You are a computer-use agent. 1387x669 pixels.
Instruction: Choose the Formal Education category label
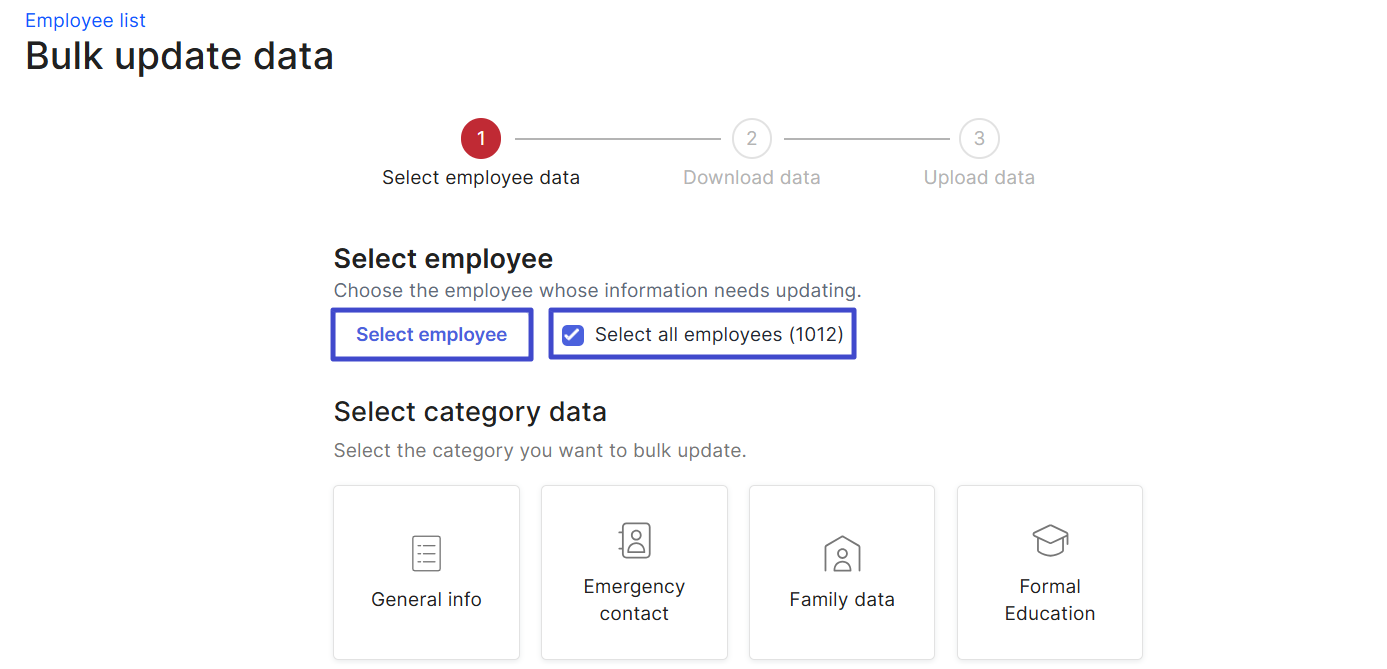(x=1050, y=600)
